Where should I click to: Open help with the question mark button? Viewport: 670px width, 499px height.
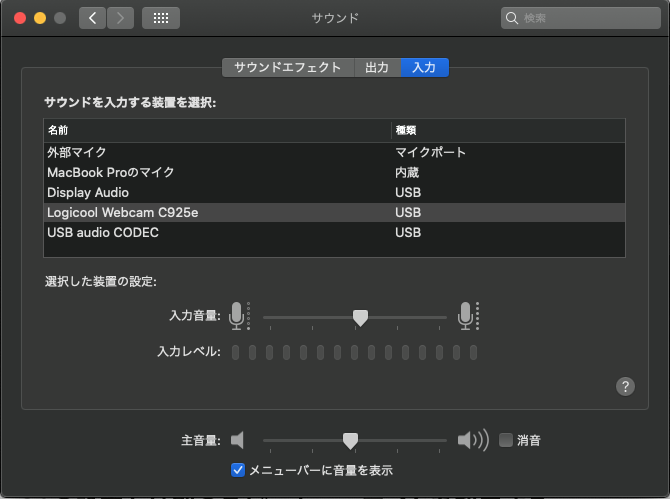(x=625, y=387)
